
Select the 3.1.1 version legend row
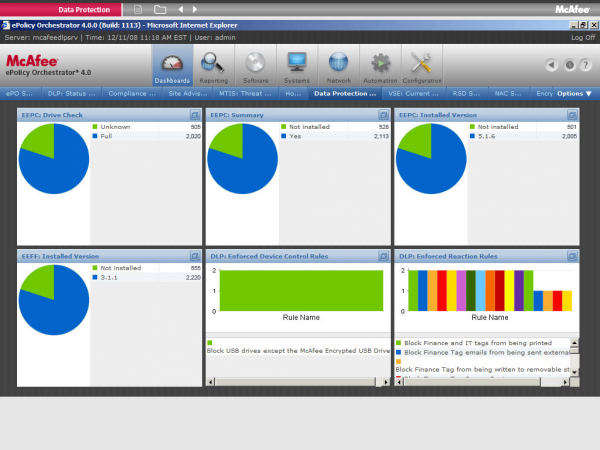click(x=147, y=277)
